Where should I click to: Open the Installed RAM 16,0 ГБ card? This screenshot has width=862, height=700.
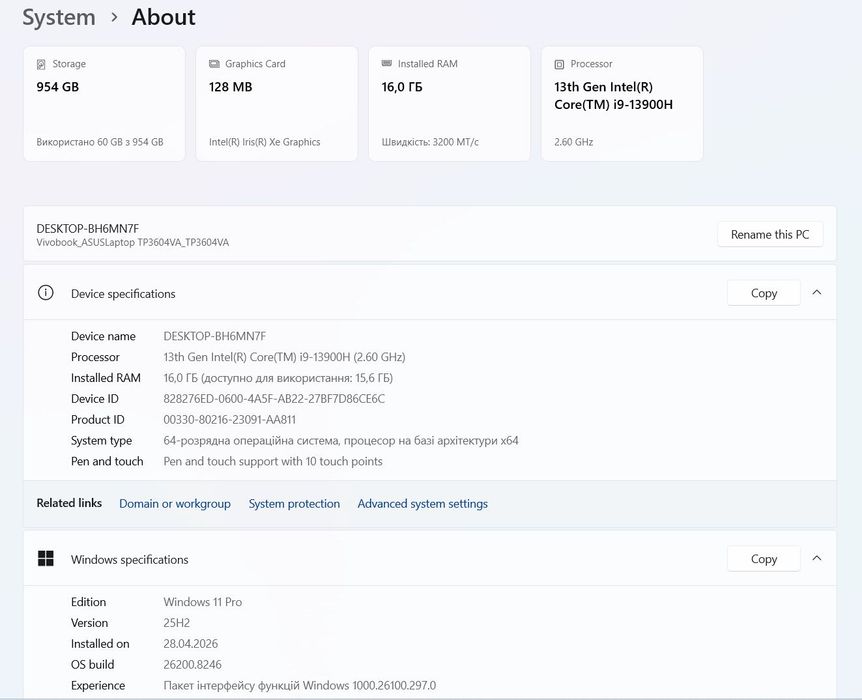point(449,104)
